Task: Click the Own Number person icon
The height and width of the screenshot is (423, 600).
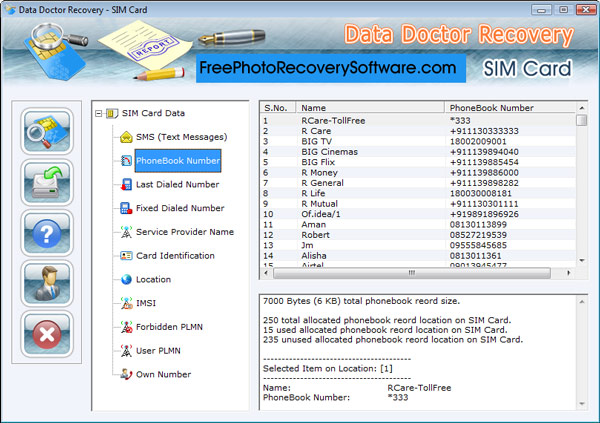Action: click(126, 374)
